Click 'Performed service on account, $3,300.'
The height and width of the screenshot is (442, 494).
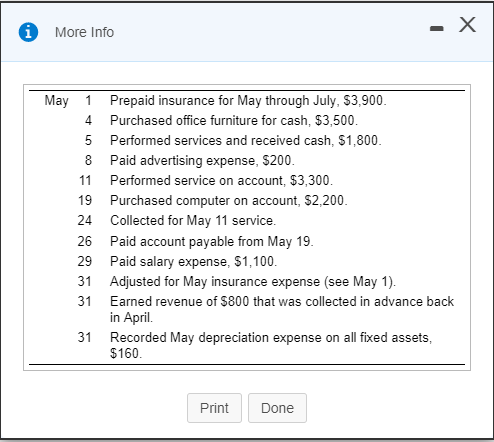tap(221, 180)
